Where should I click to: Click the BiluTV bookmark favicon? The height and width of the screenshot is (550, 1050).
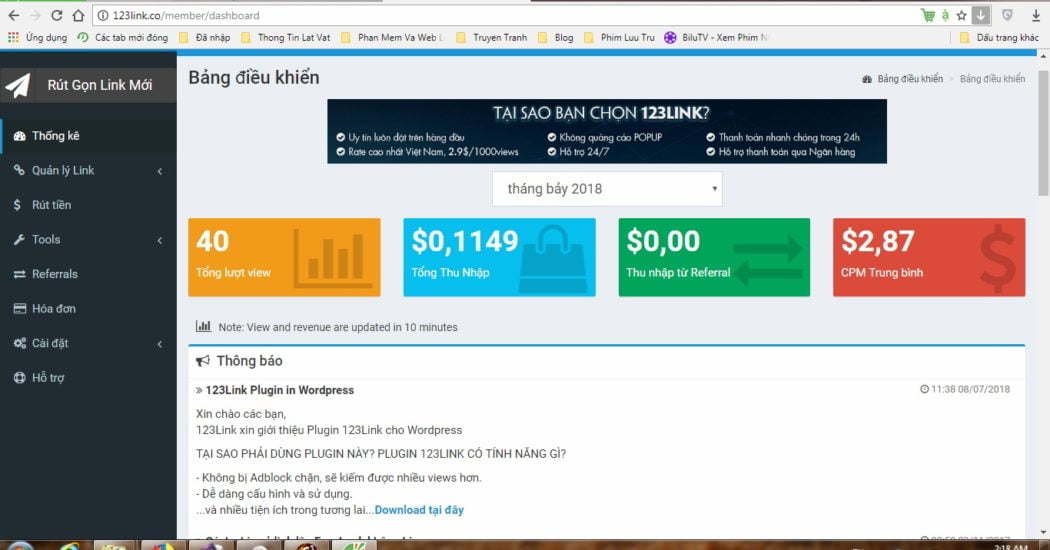[670, 38]
